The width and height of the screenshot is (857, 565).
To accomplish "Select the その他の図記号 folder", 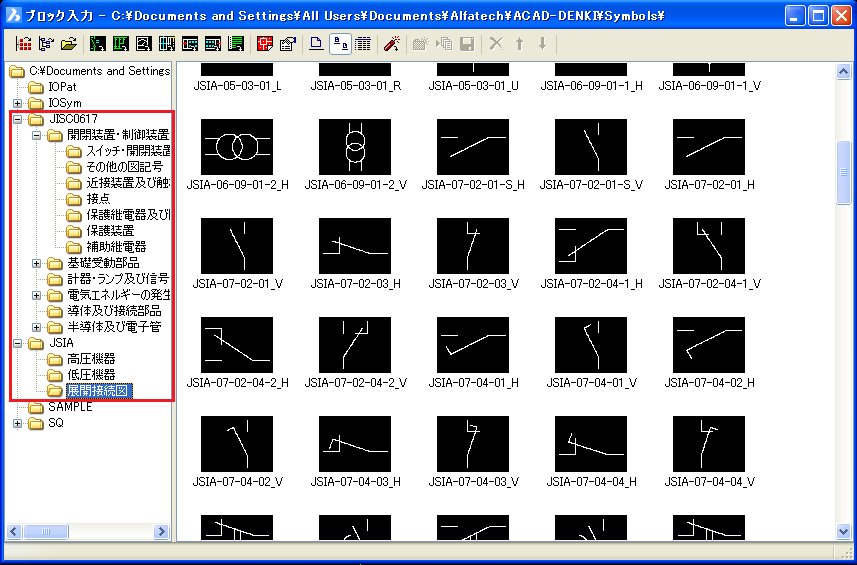I will tap(124, 167).
